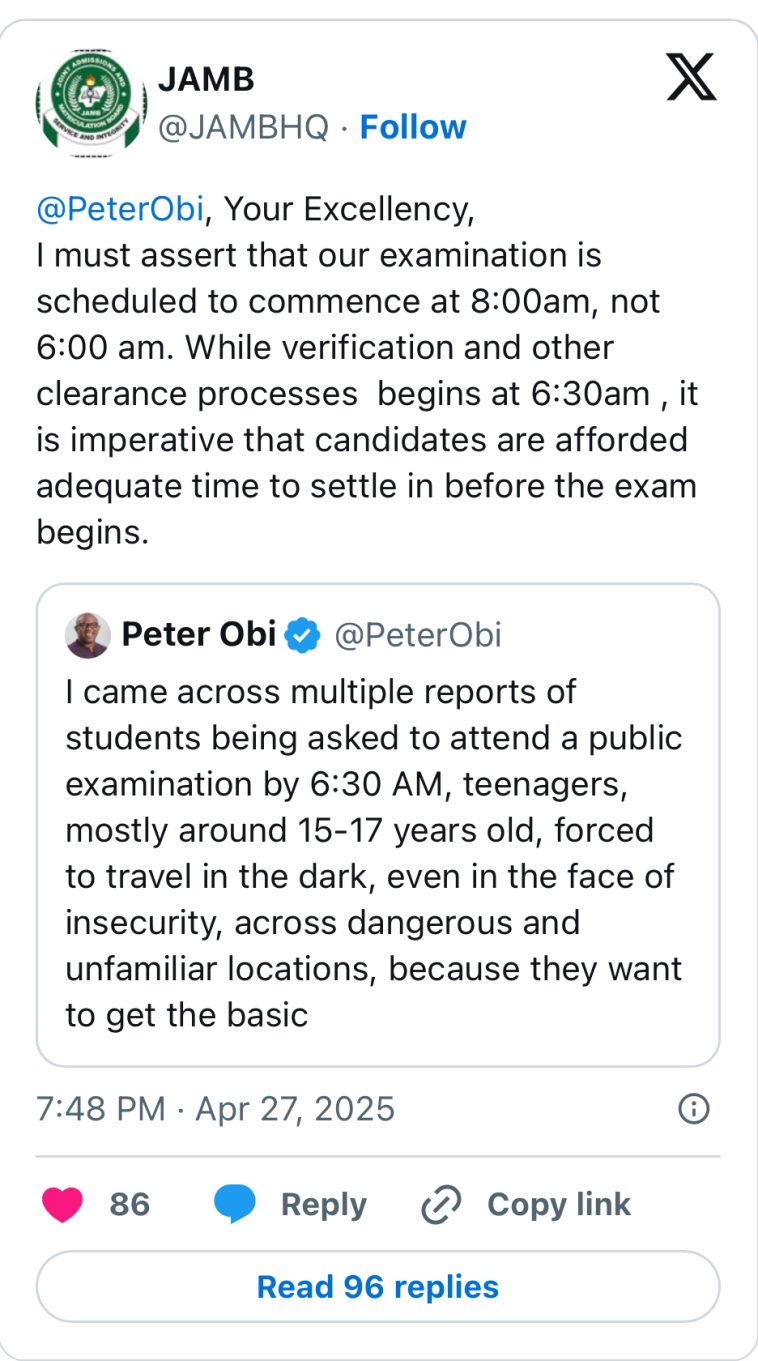Click the @PeterObi mention in the tweet
Viewport: 758px width, 1361px height.
(119, 209)
